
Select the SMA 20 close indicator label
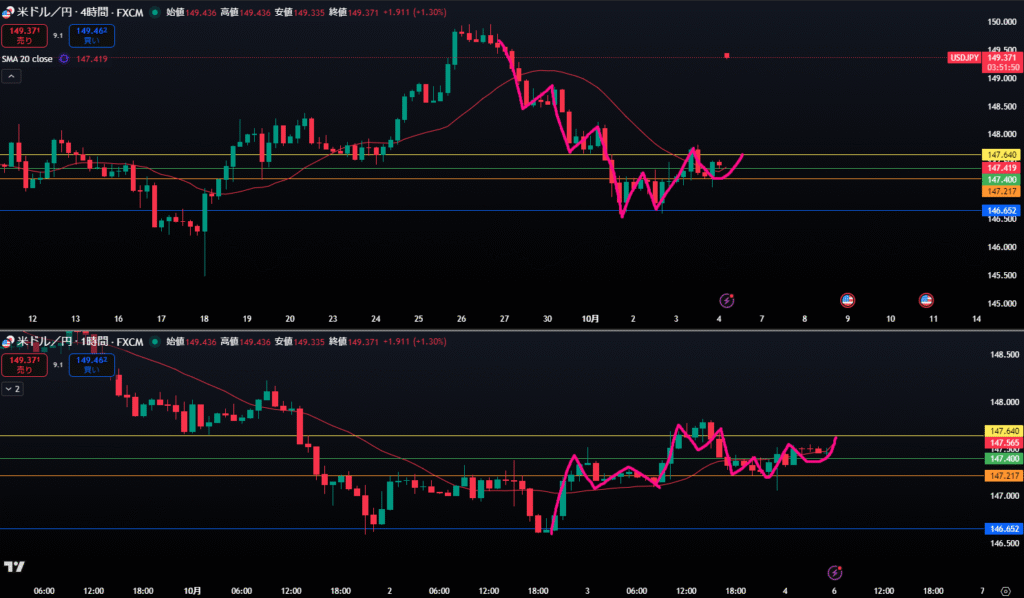28,59
